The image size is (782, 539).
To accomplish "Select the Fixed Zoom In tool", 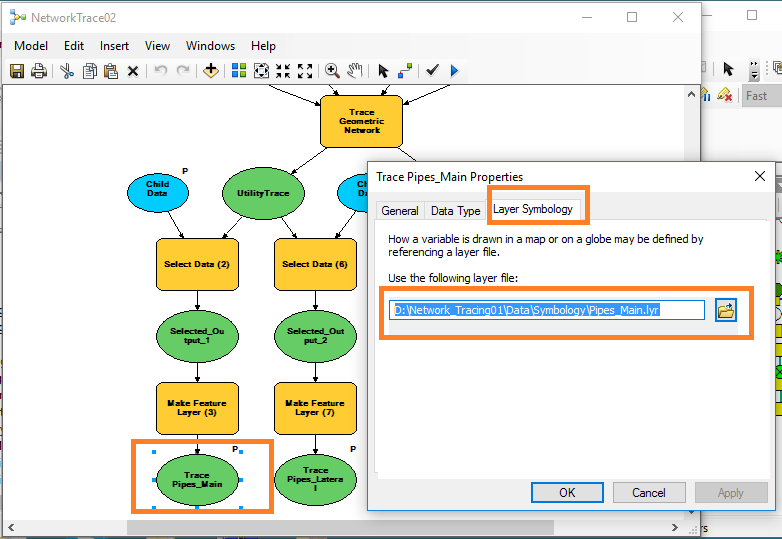I will click(283, 71).
